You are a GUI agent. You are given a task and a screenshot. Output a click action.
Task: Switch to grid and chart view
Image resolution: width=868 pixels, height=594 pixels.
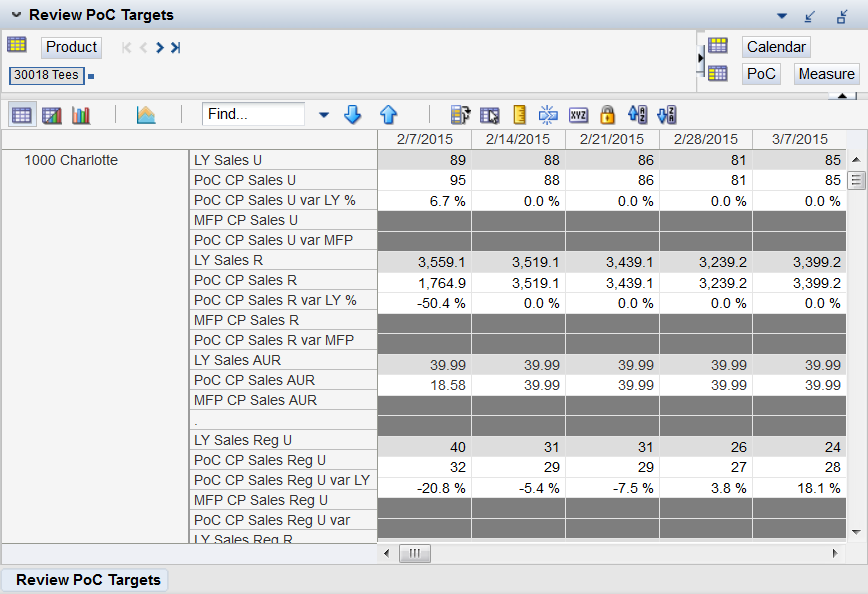pos(51,115)
